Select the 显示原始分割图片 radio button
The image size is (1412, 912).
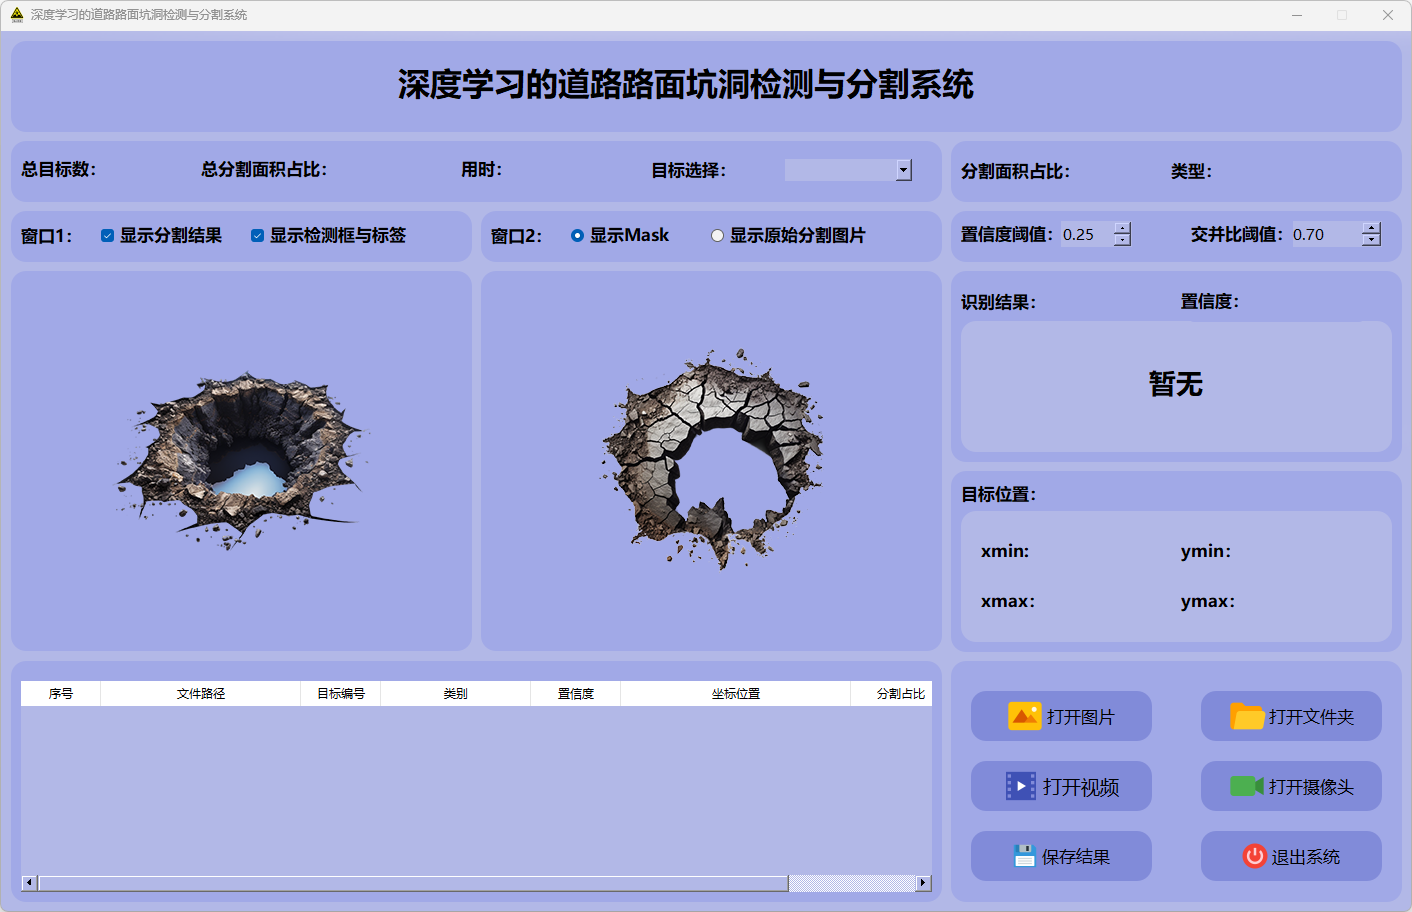717,236
